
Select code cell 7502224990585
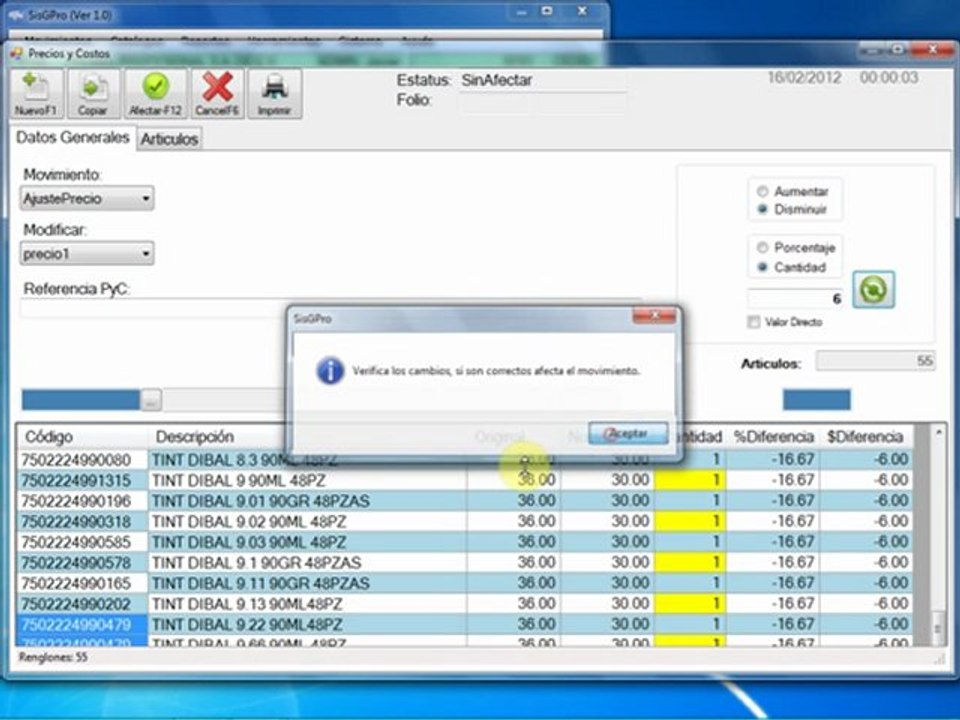click(x=83, y=542)
